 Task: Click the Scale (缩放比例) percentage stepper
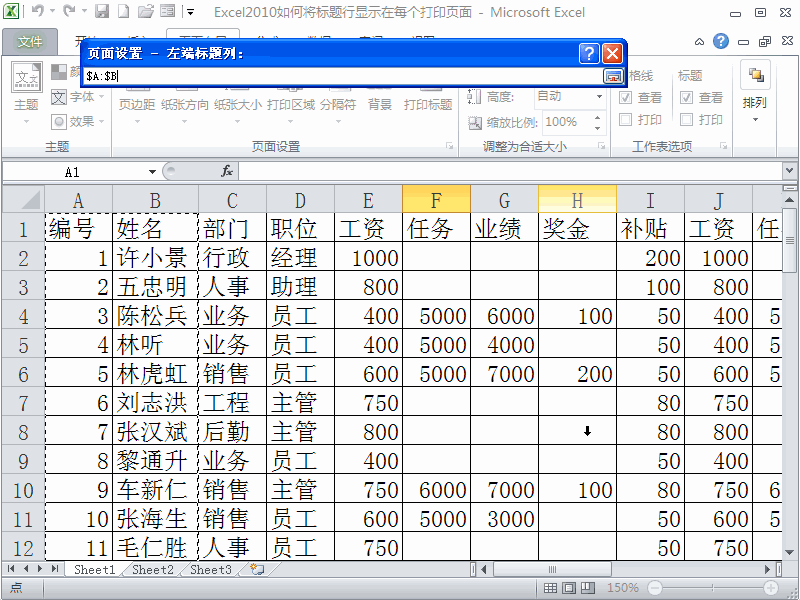(597, 122)
